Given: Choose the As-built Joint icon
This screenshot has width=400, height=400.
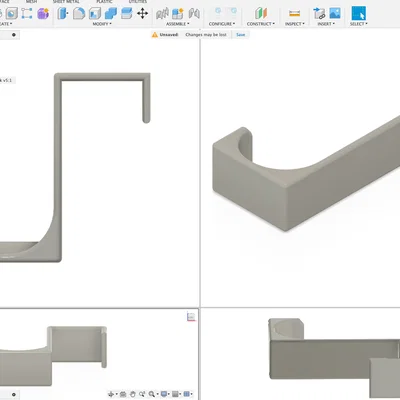Looking at the screenshot, I should click(x=194, y=14).
